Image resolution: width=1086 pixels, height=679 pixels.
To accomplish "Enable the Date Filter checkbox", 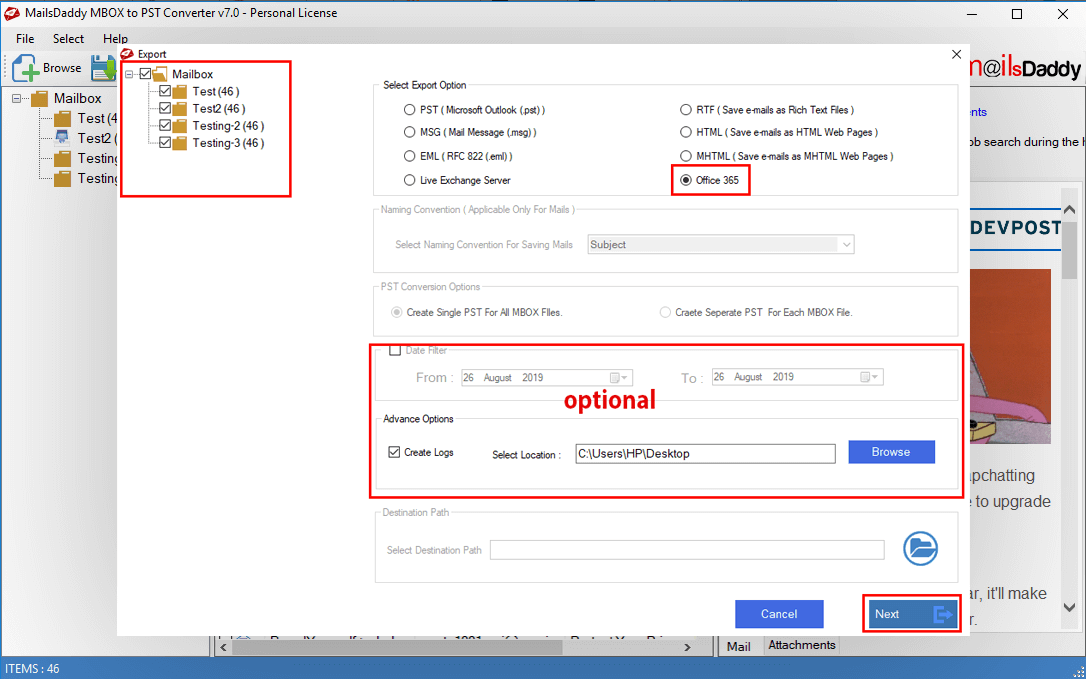I will (x=395, y=351).
